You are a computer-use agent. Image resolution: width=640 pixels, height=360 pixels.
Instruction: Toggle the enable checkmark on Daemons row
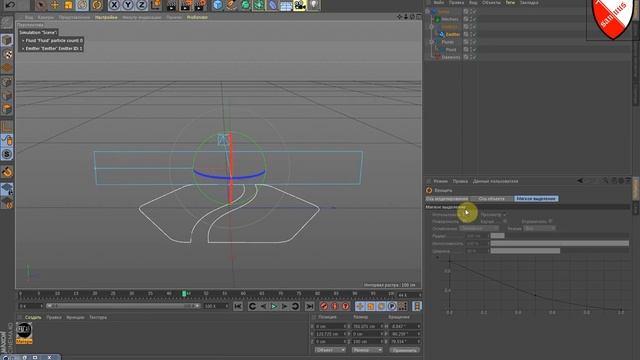(474, 57)
